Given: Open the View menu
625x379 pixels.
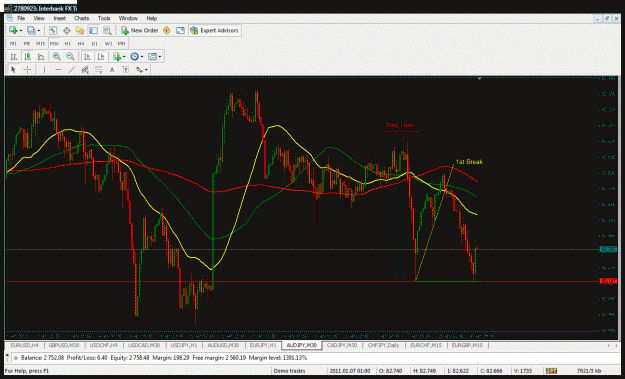Looking at the screenshot, I should [x=39, y=18].
